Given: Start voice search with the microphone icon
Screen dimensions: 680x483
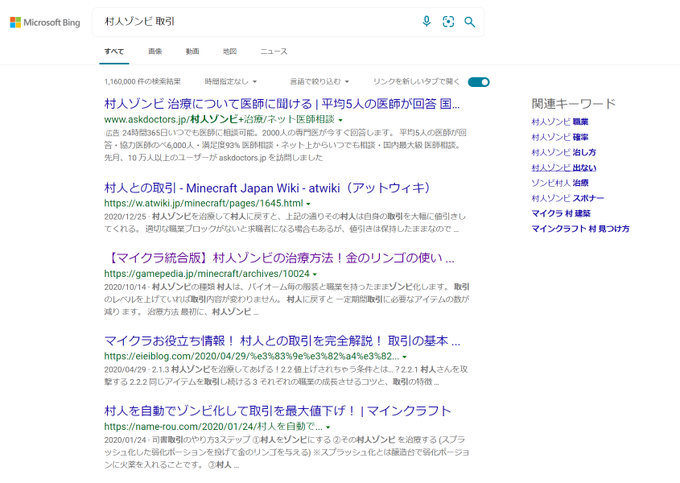Looking at the screenshot, I should [427, 22].
